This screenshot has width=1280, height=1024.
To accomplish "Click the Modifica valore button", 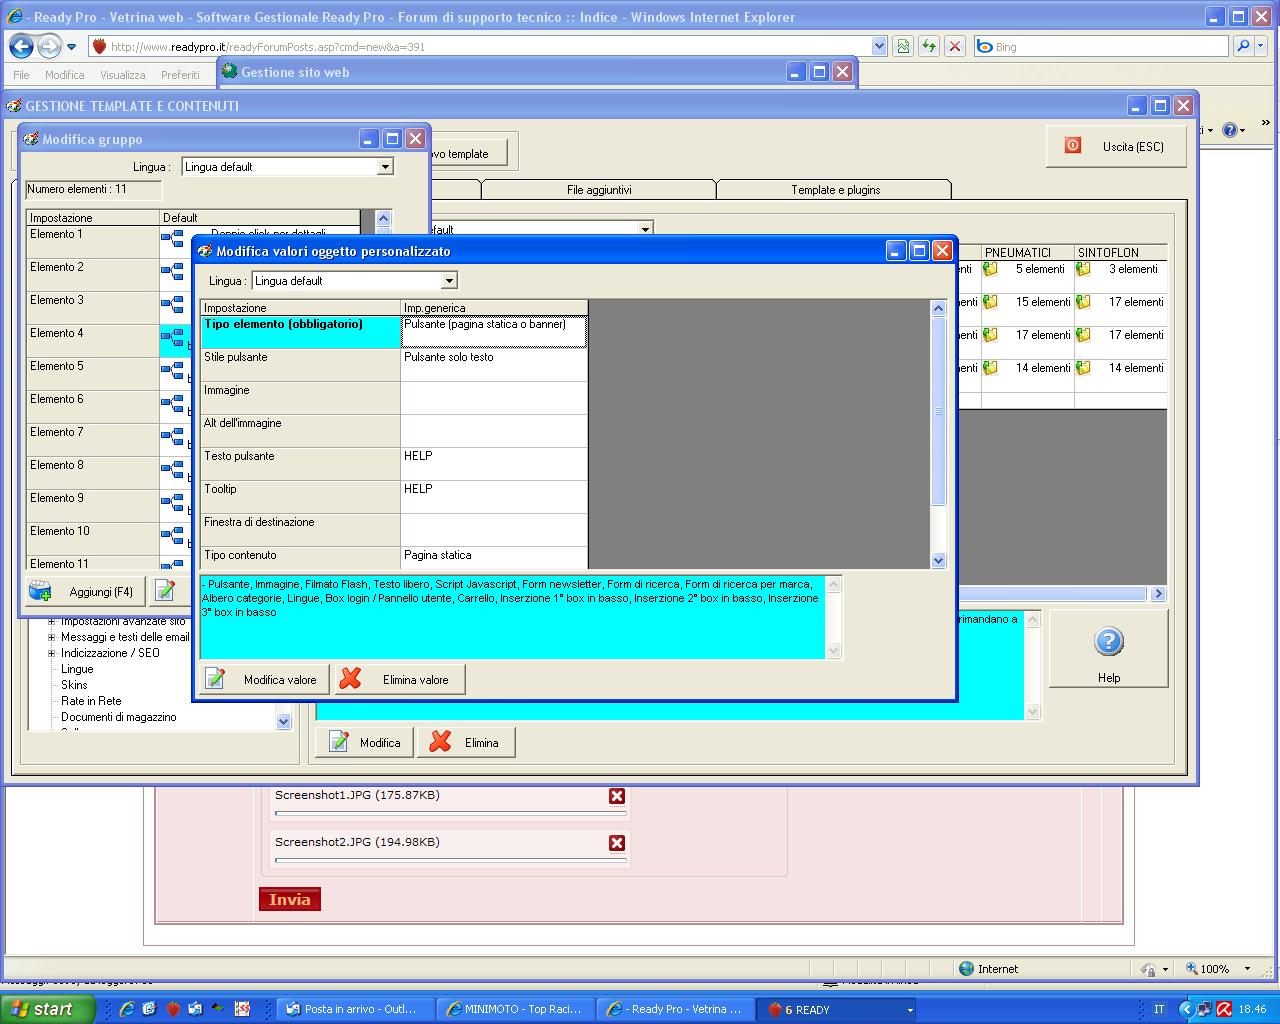I will click(264, 680).
